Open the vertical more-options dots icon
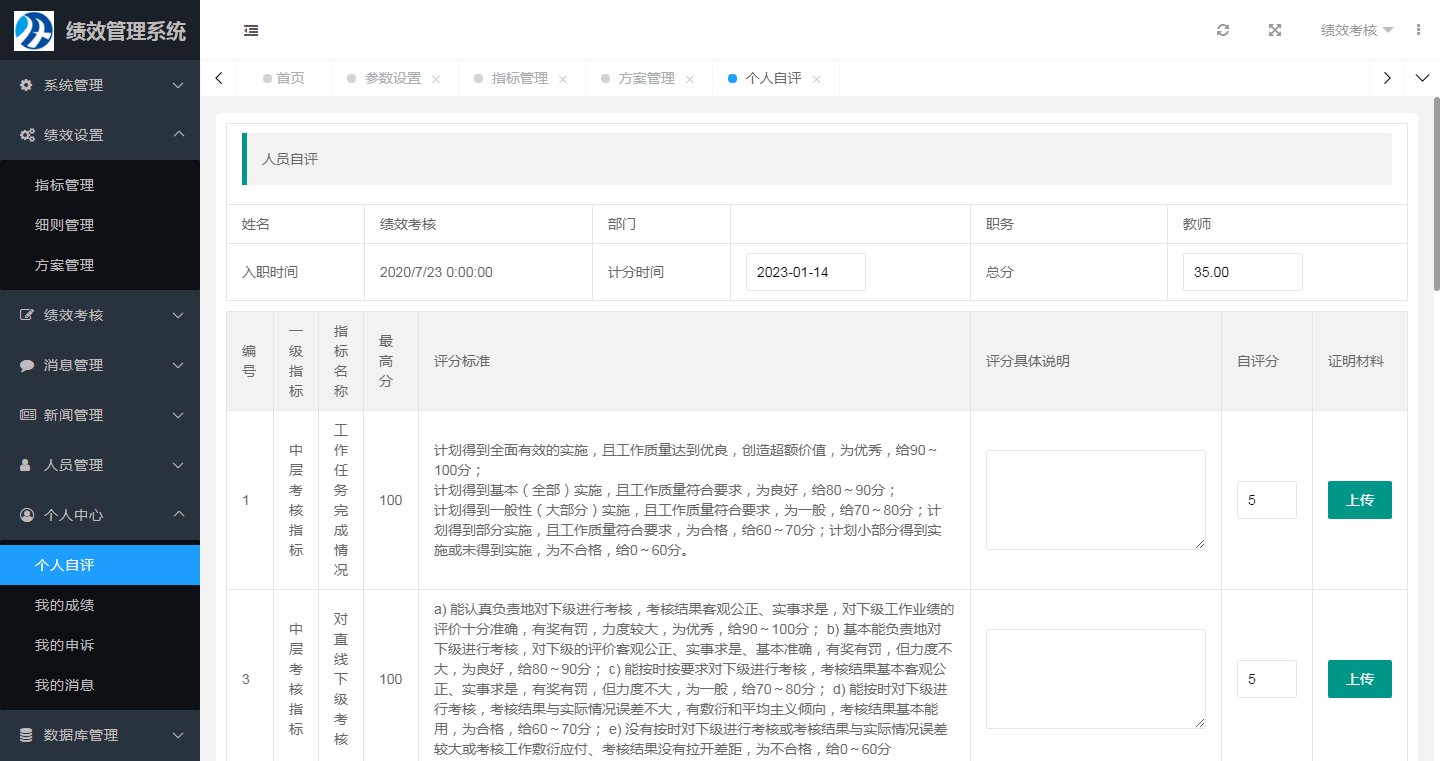The width and height of the screenshot is (1440, 761). coord(1418,30)
